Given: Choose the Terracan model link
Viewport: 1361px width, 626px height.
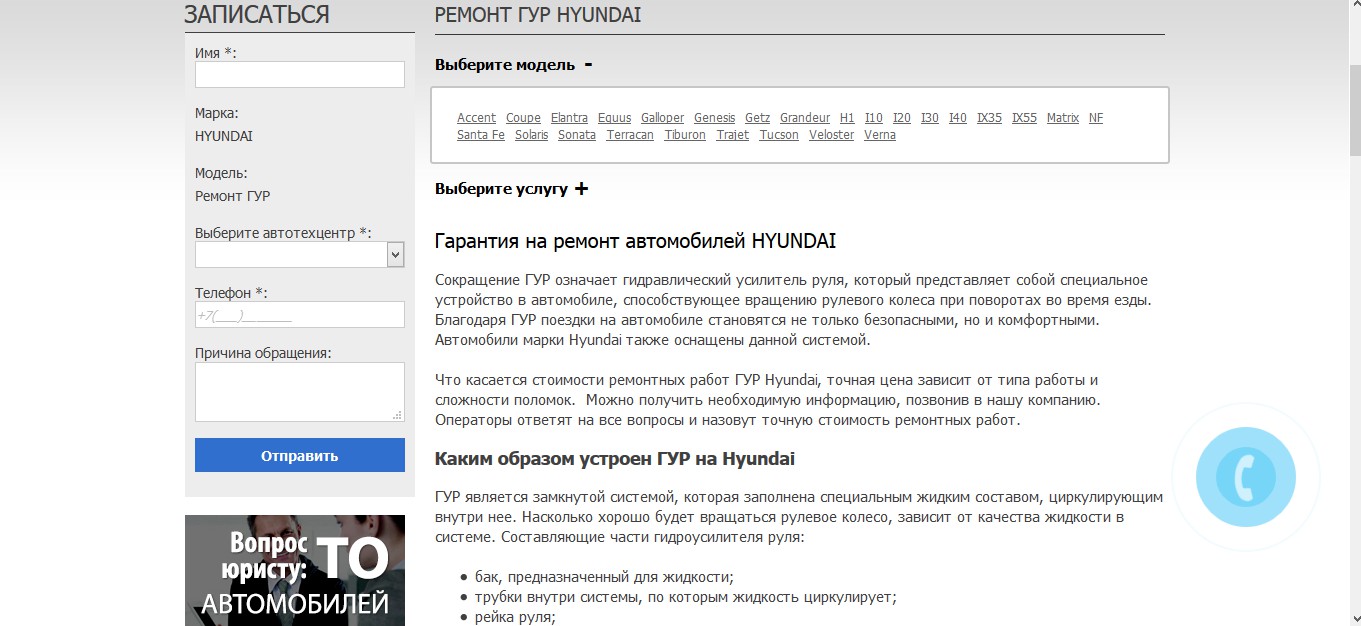Looking at the screenshot, I should point(630,135).
